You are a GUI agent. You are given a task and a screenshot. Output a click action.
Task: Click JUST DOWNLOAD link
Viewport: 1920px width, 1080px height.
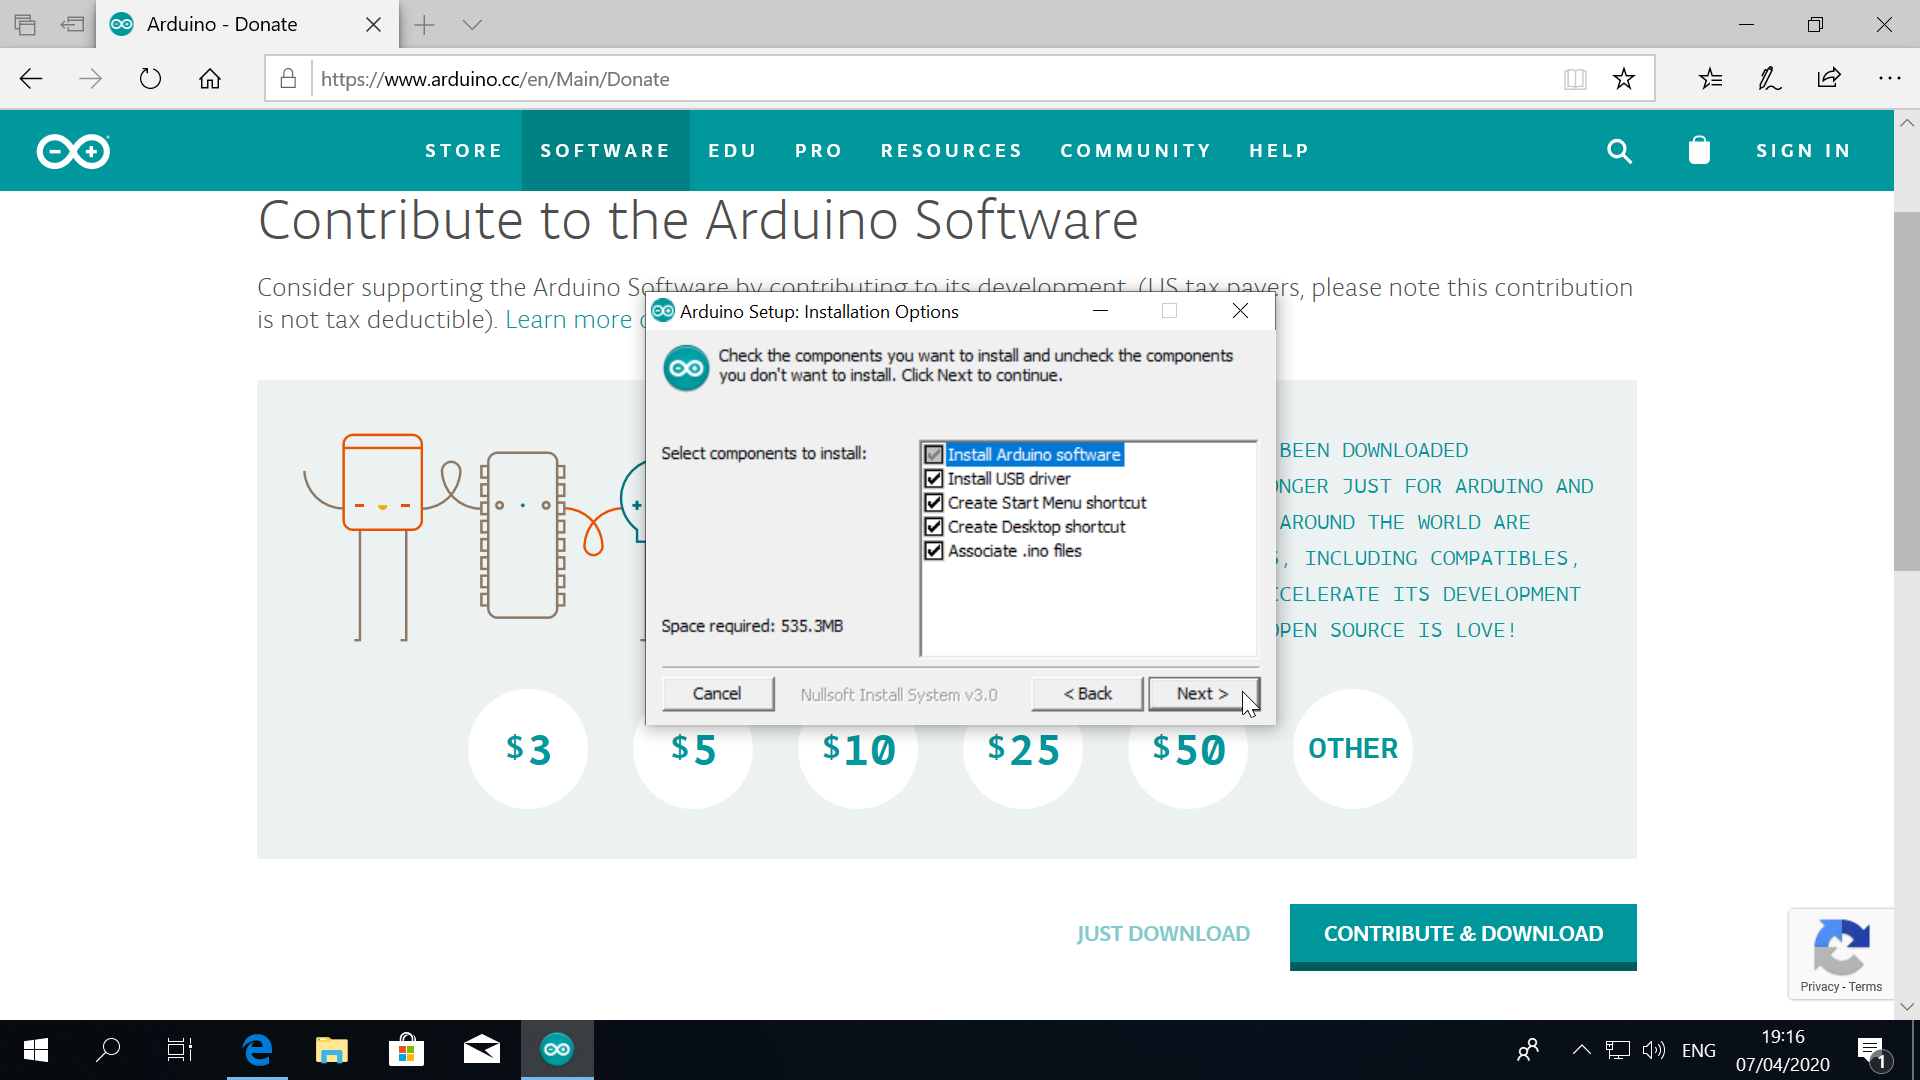(x=1163, y=934)
